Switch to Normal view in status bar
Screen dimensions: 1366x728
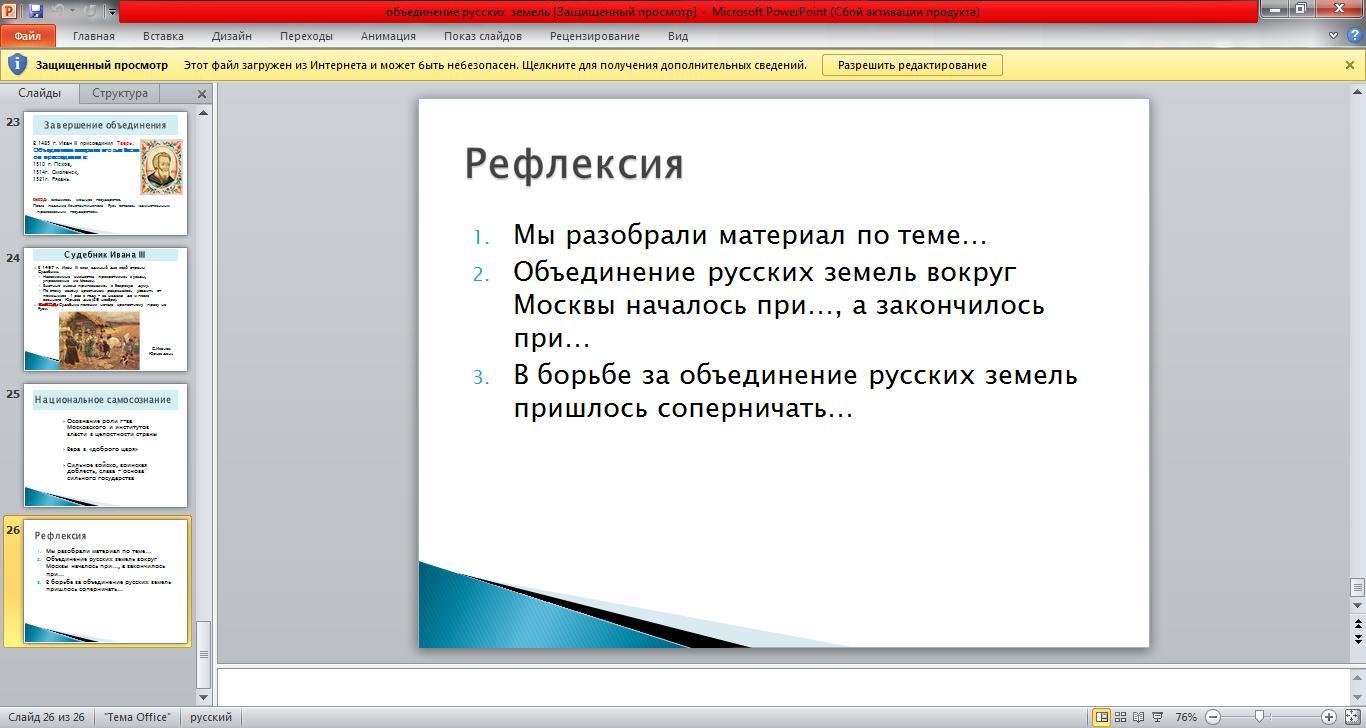click(x=1101, y=717)
